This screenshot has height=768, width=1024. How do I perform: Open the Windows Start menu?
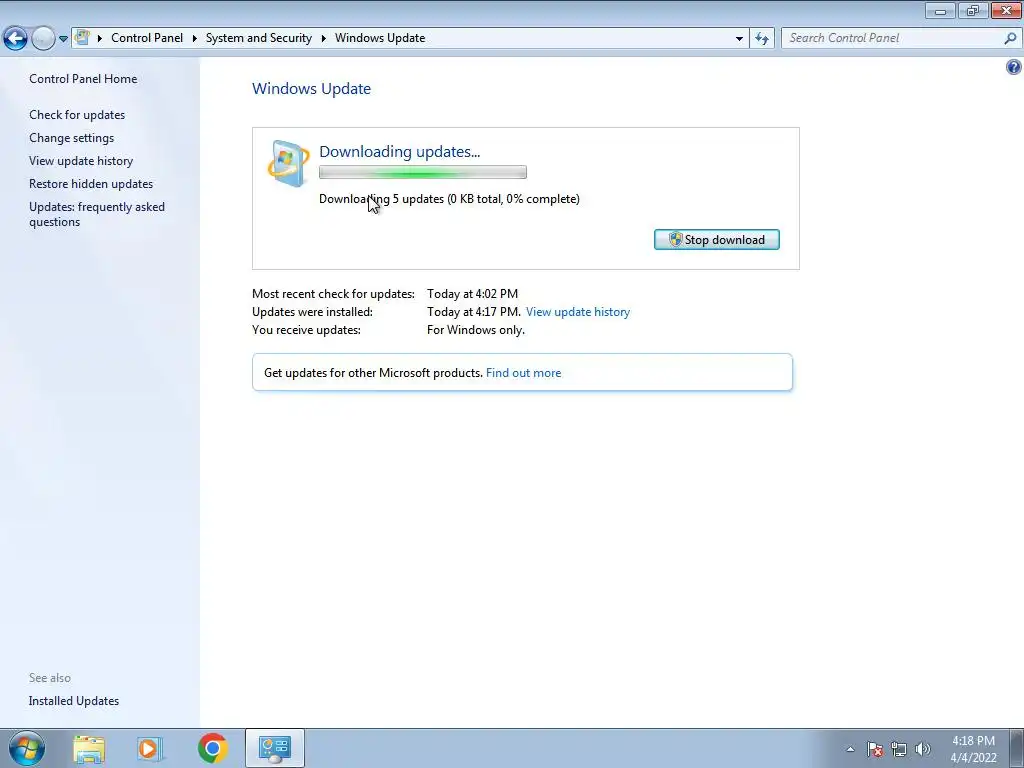pyautogui.click(x=26, y=748)
